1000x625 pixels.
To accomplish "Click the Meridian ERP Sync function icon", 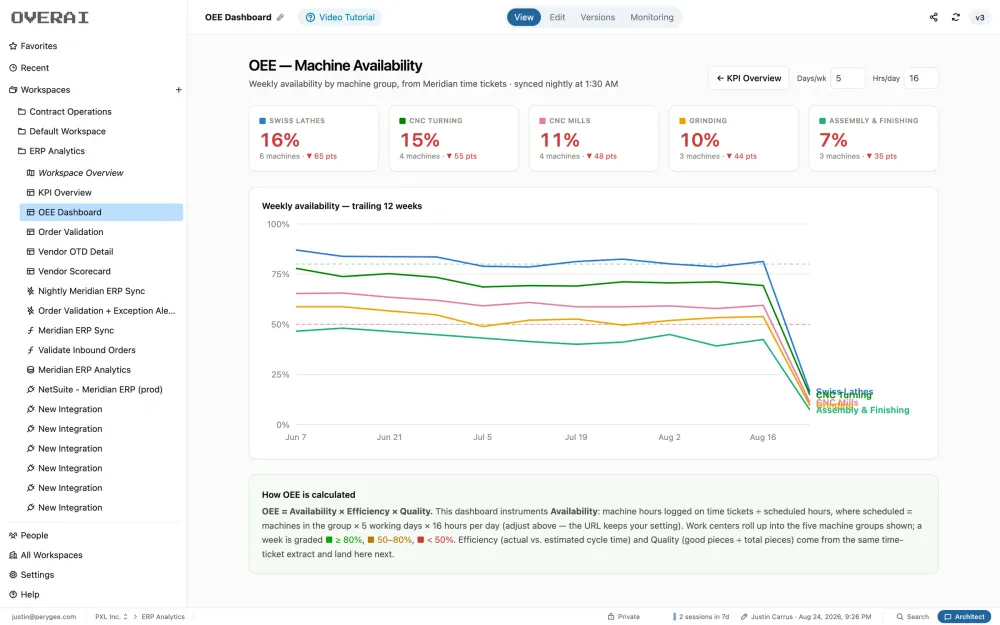I will click(30, 330).
